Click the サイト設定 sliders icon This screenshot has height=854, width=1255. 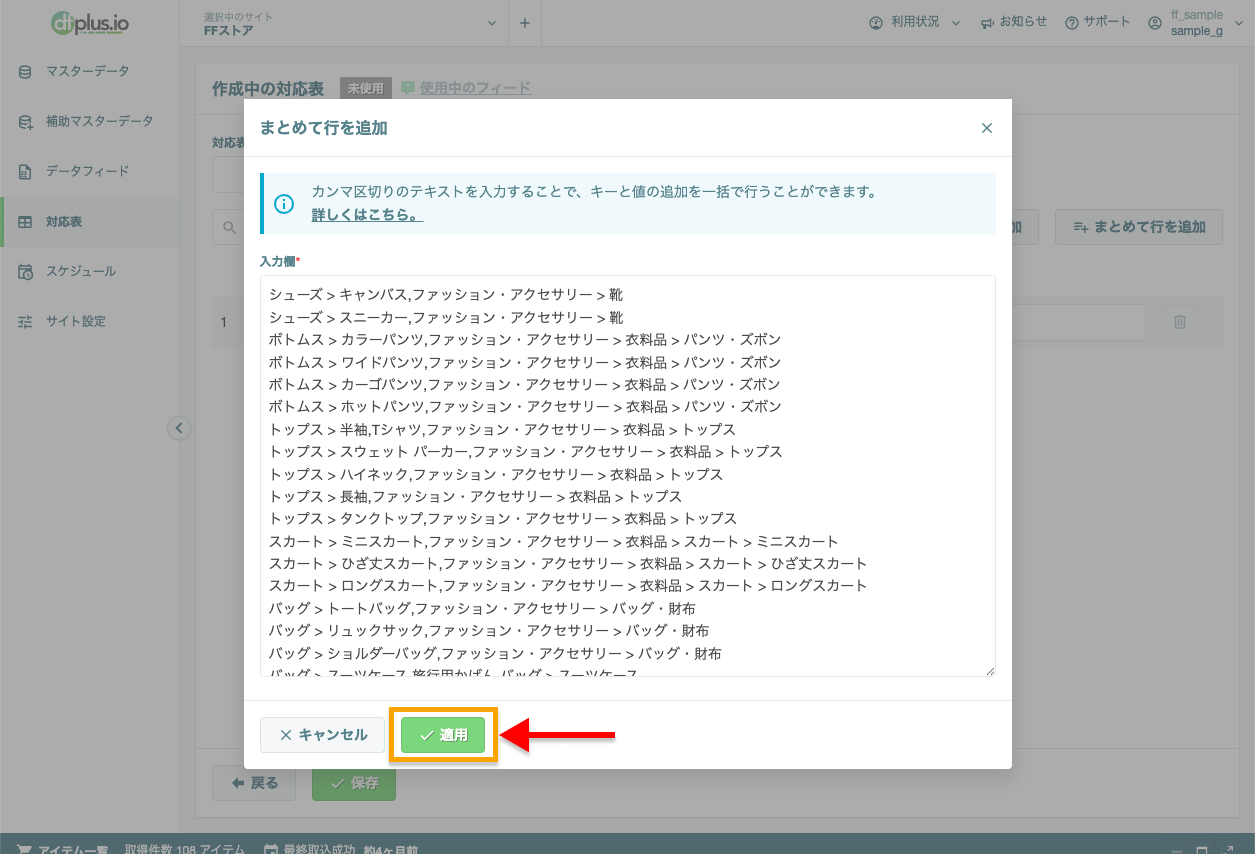coord(25,321)
